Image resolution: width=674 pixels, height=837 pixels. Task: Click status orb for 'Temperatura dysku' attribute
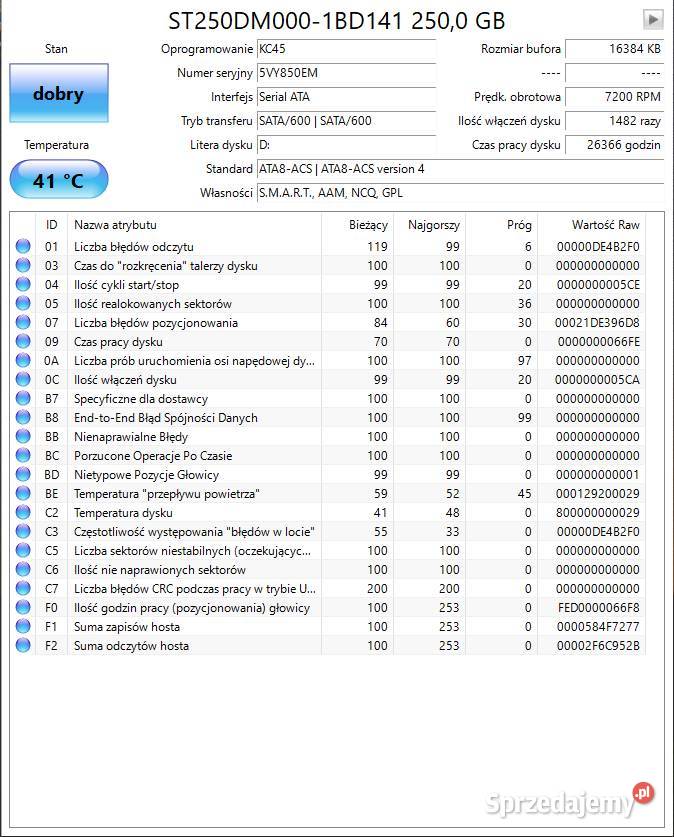(23, 513)
